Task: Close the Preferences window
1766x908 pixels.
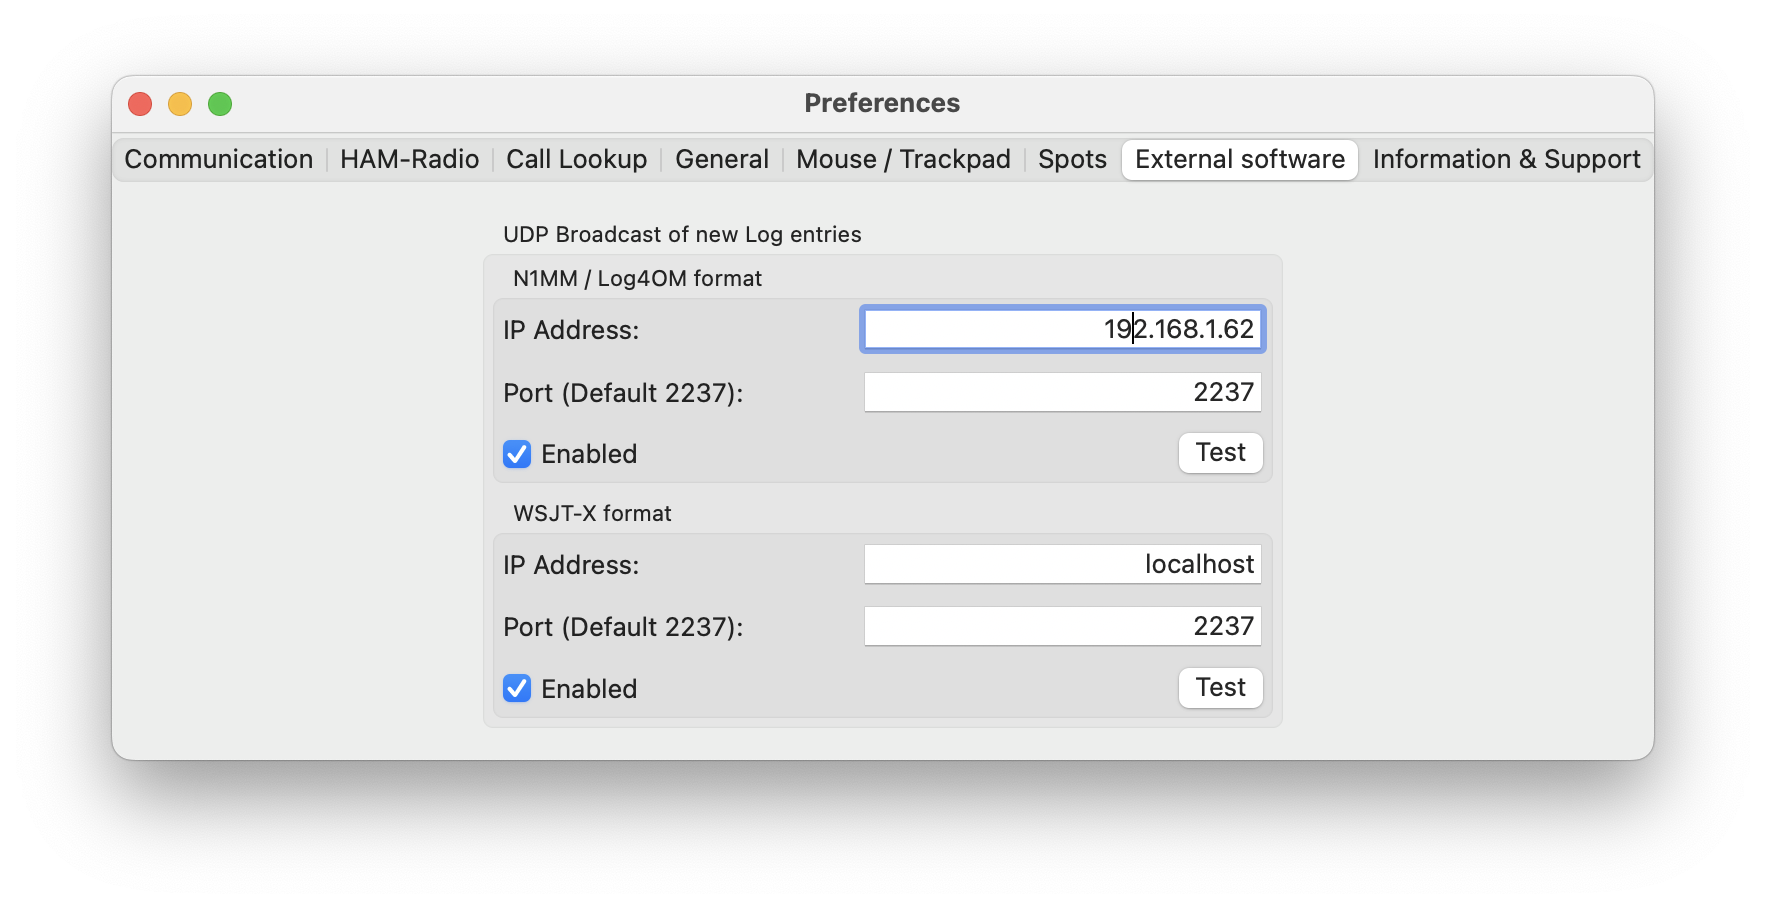Action: click(x=140, y=104)
